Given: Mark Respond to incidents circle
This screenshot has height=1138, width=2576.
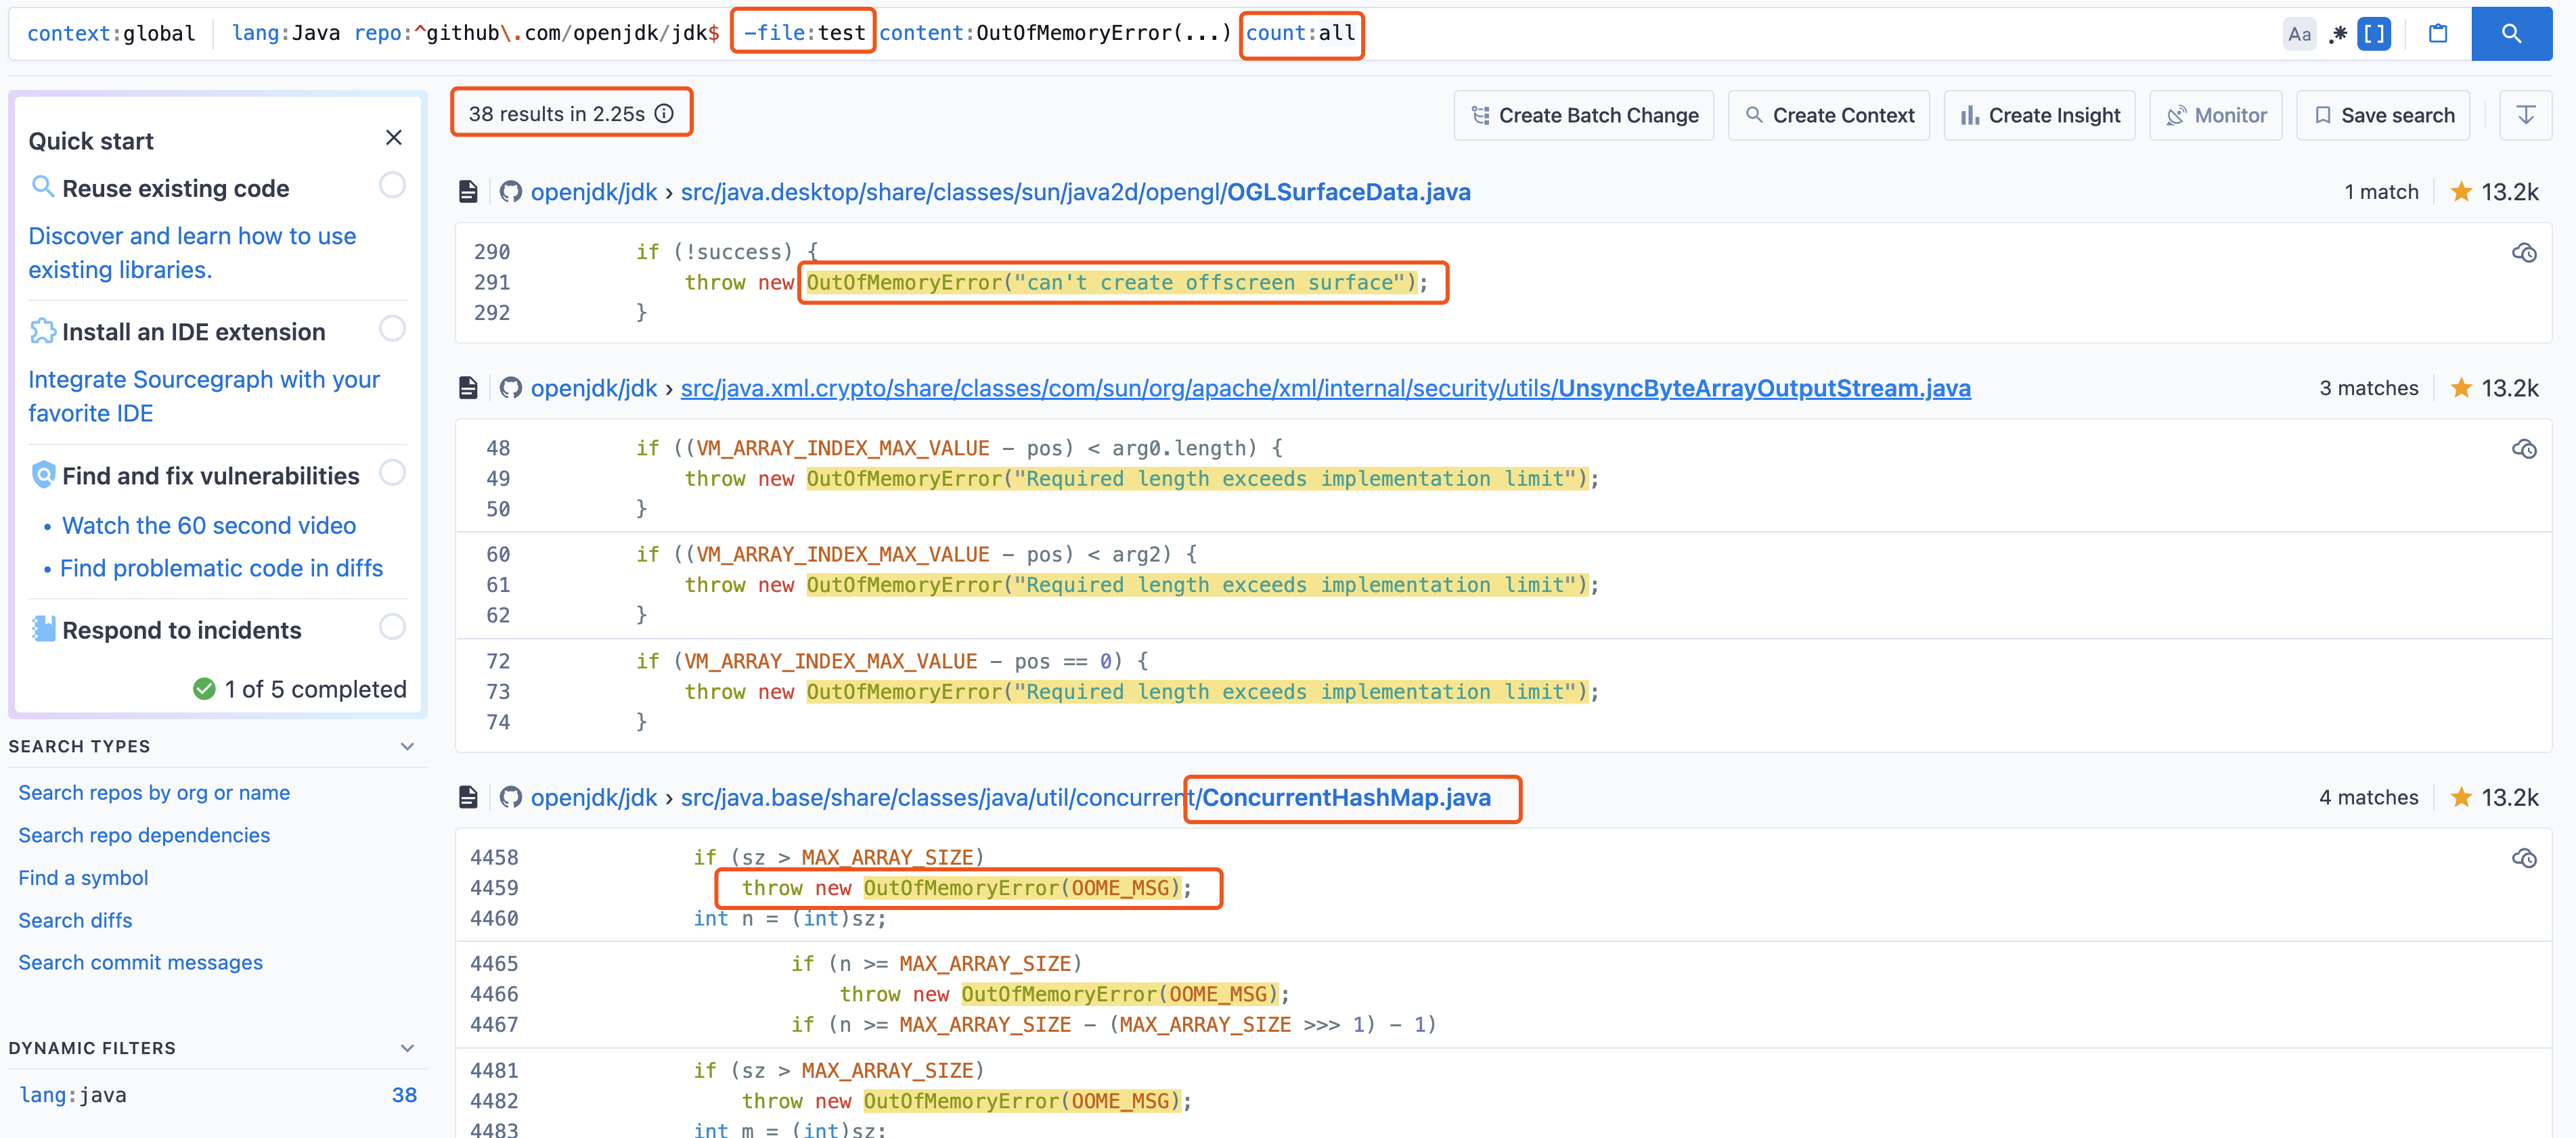Looking at the screenshot, I should tap(392, 627).
